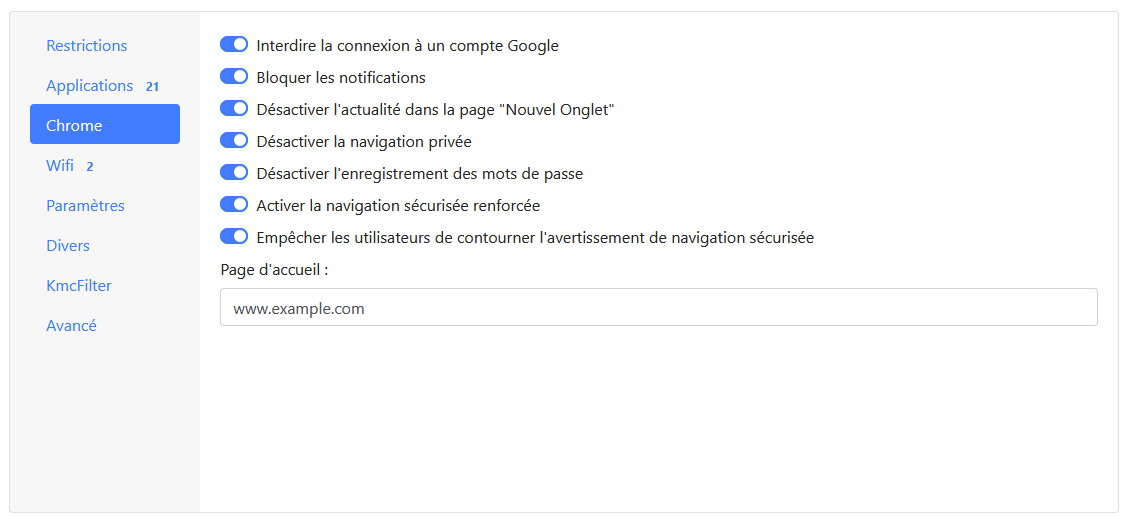This screenshot has height=517, width=1123.
Task: Toggle the Google account sign-in block switch
Action: [234, 45]
